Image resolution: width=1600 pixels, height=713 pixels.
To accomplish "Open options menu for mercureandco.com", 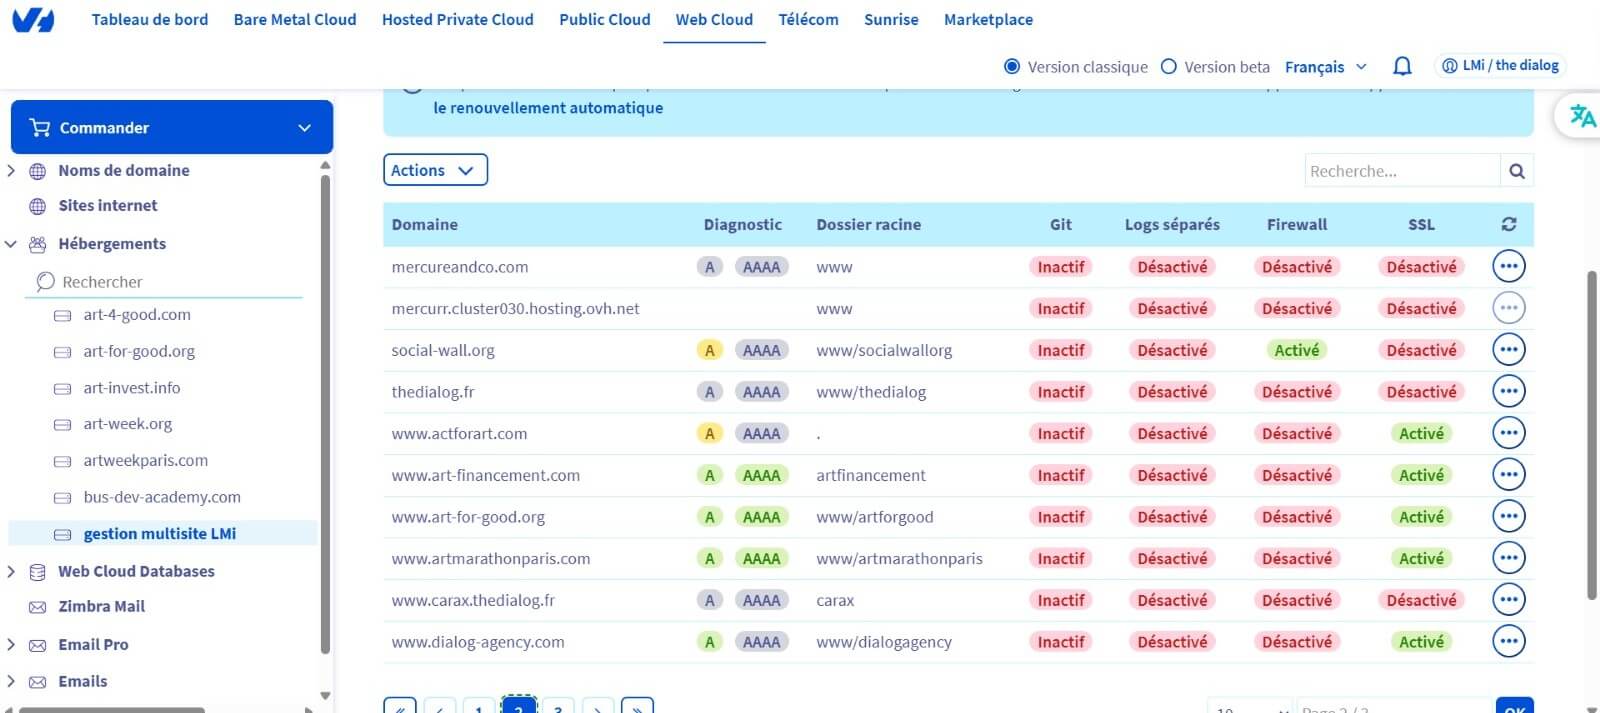I will point(1508,266).
